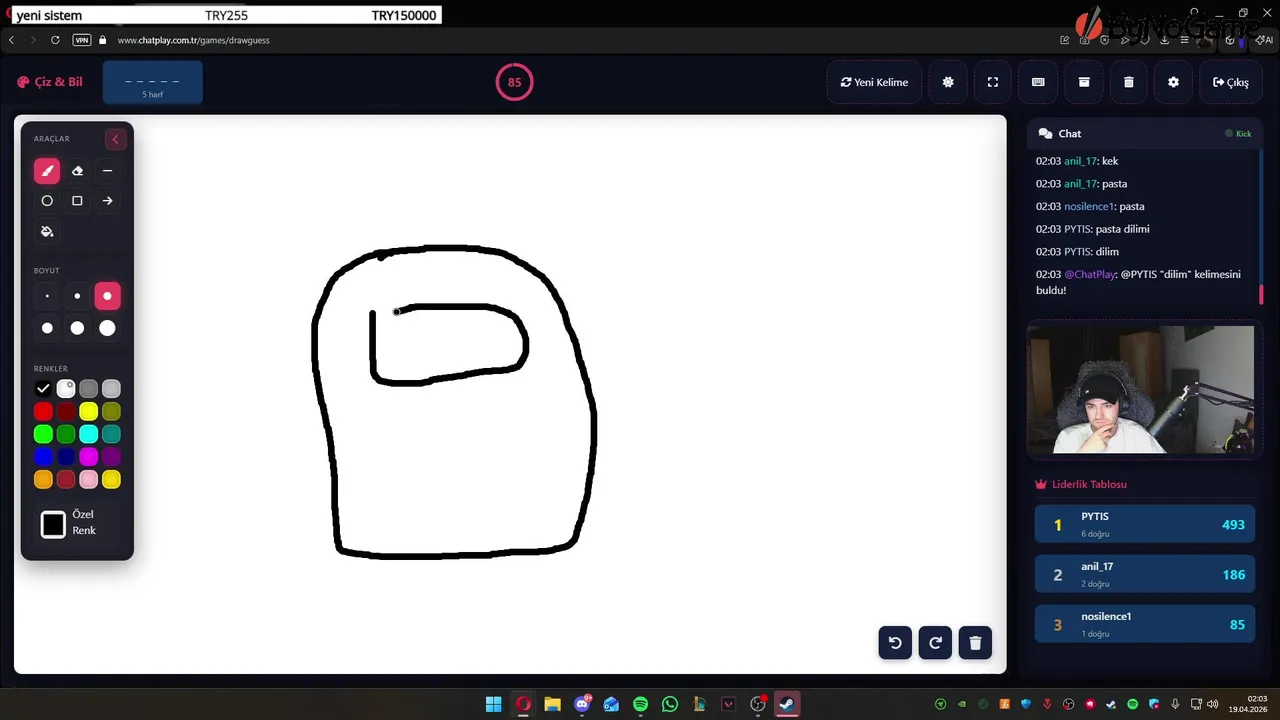The image size is (1280, 720).
Task: Select anil_17 leaderboard row
Action: (x=1145, y=574)
